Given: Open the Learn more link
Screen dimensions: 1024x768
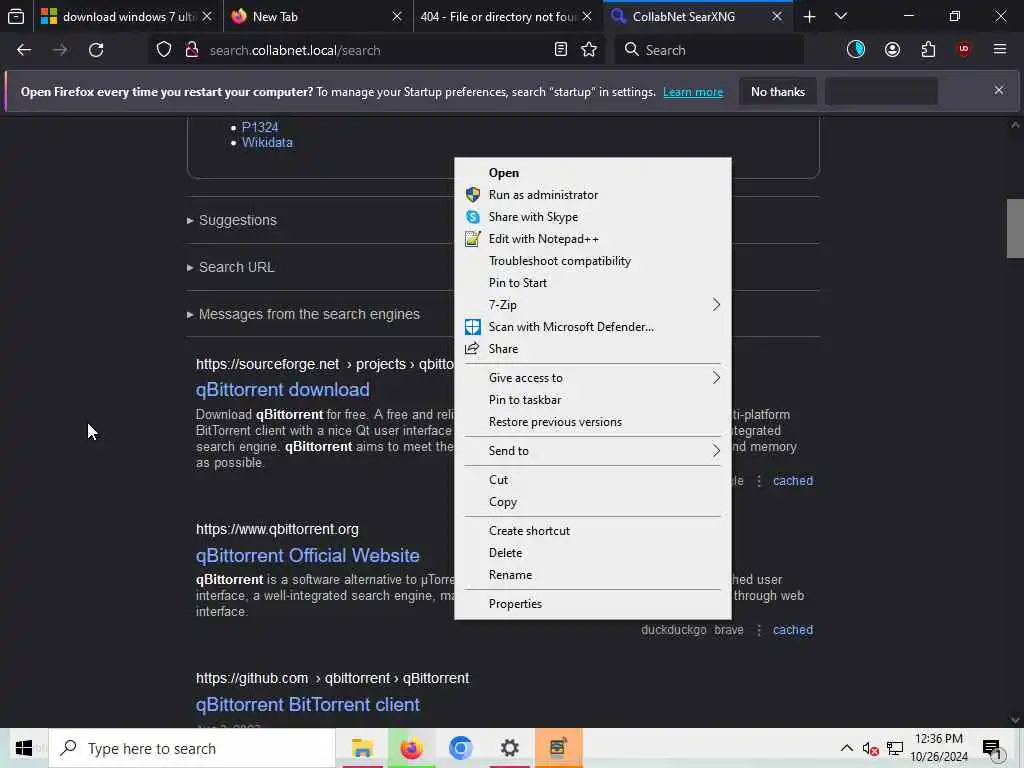Looking at the screenshot, I should pos(693,92).
